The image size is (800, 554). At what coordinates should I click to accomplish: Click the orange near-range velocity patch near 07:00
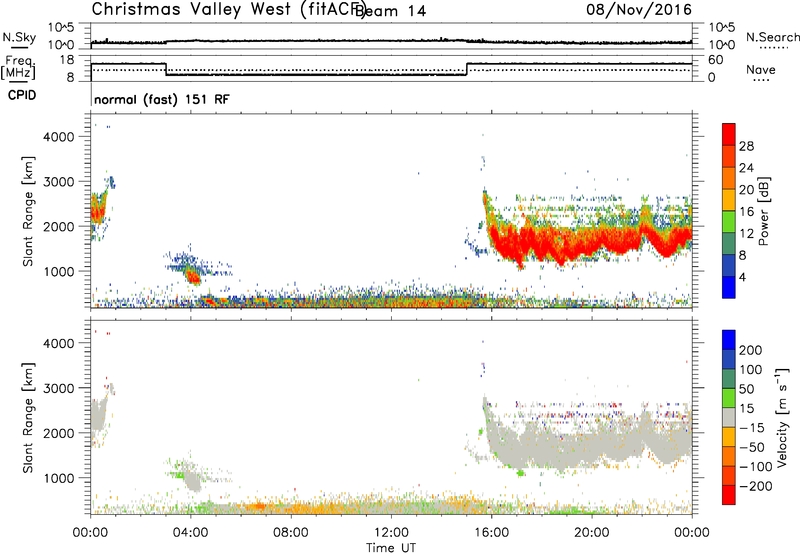click(258, 507)
